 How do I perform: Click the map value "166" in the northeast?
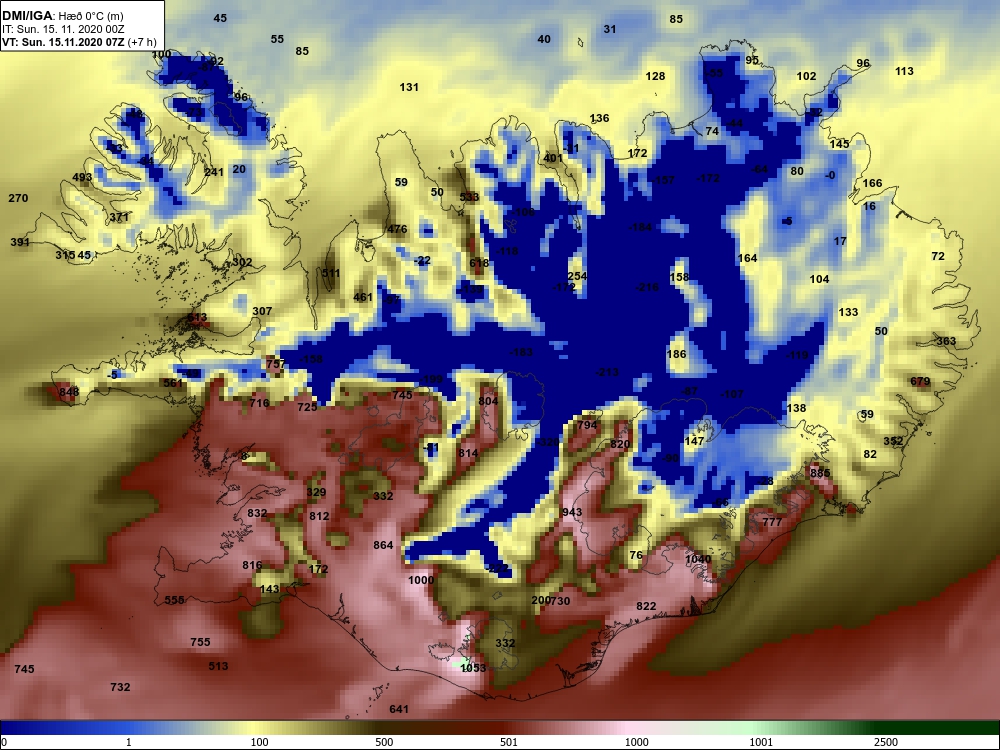pos(872,184)
